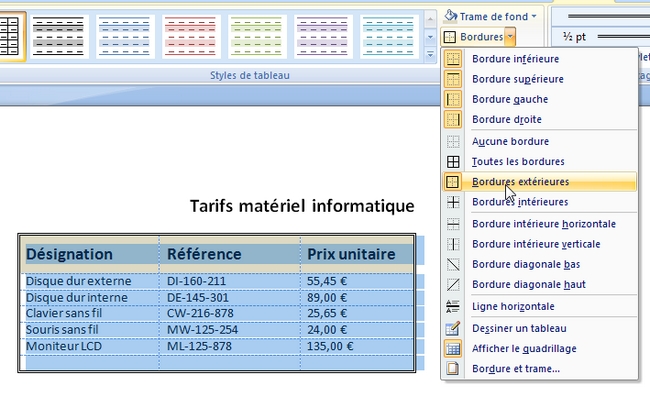Open the Bordures dropdown arrow
The image size is (650, 397).
coord(510,37)
